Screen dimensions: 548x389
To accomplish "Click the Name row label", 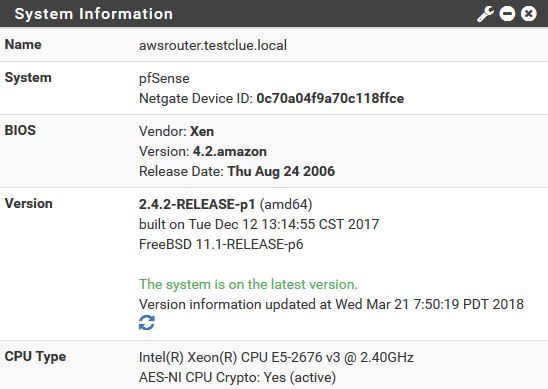I will click(x=23, y=45).
